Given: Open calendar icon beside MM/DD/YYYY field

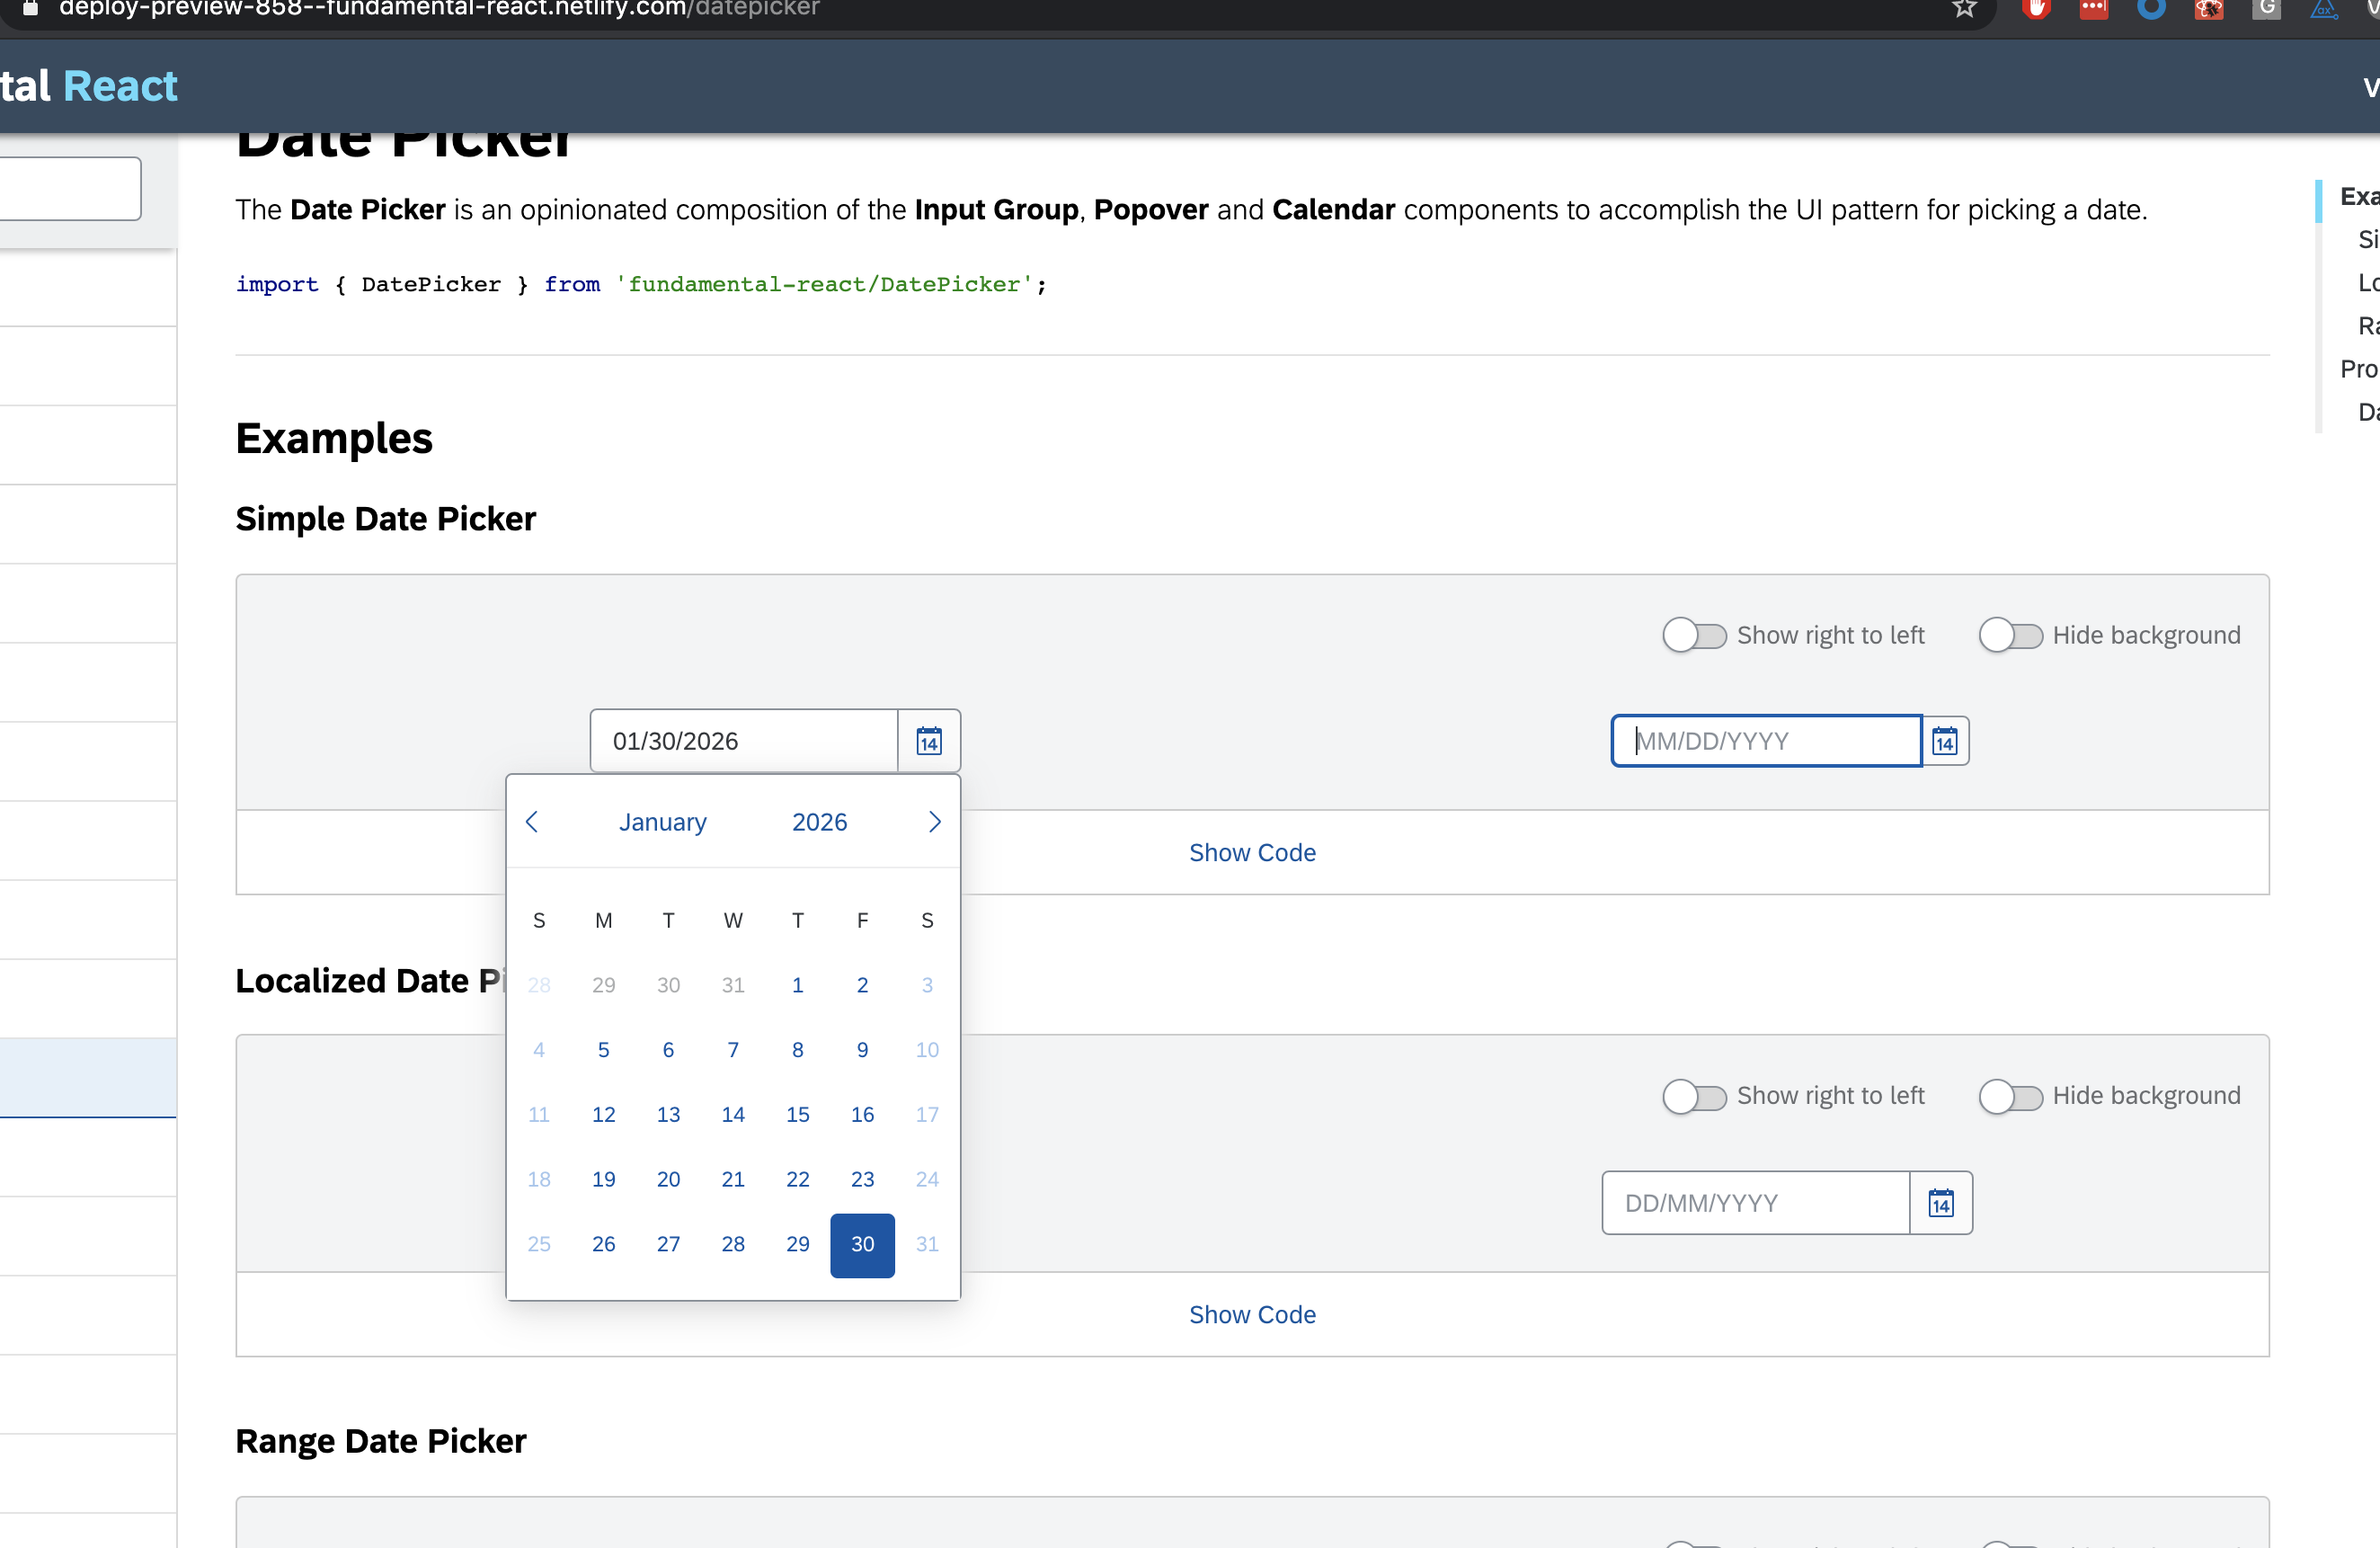Looking at the screenshot, I should coord(1945,741).
